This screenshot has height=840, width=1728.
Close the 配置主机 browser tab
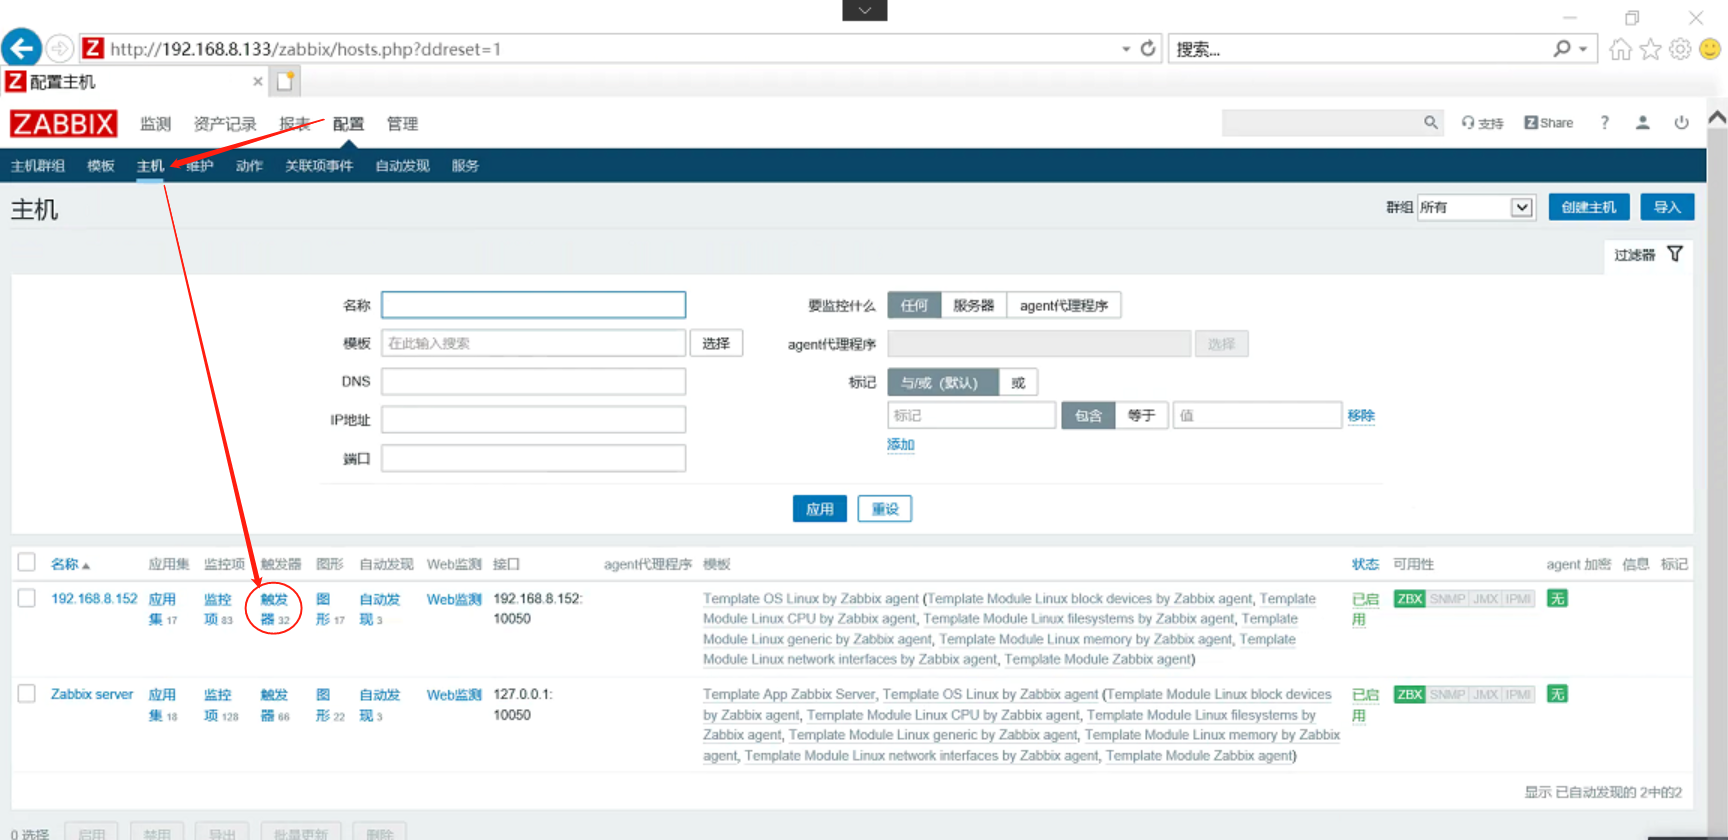[258, 81]
